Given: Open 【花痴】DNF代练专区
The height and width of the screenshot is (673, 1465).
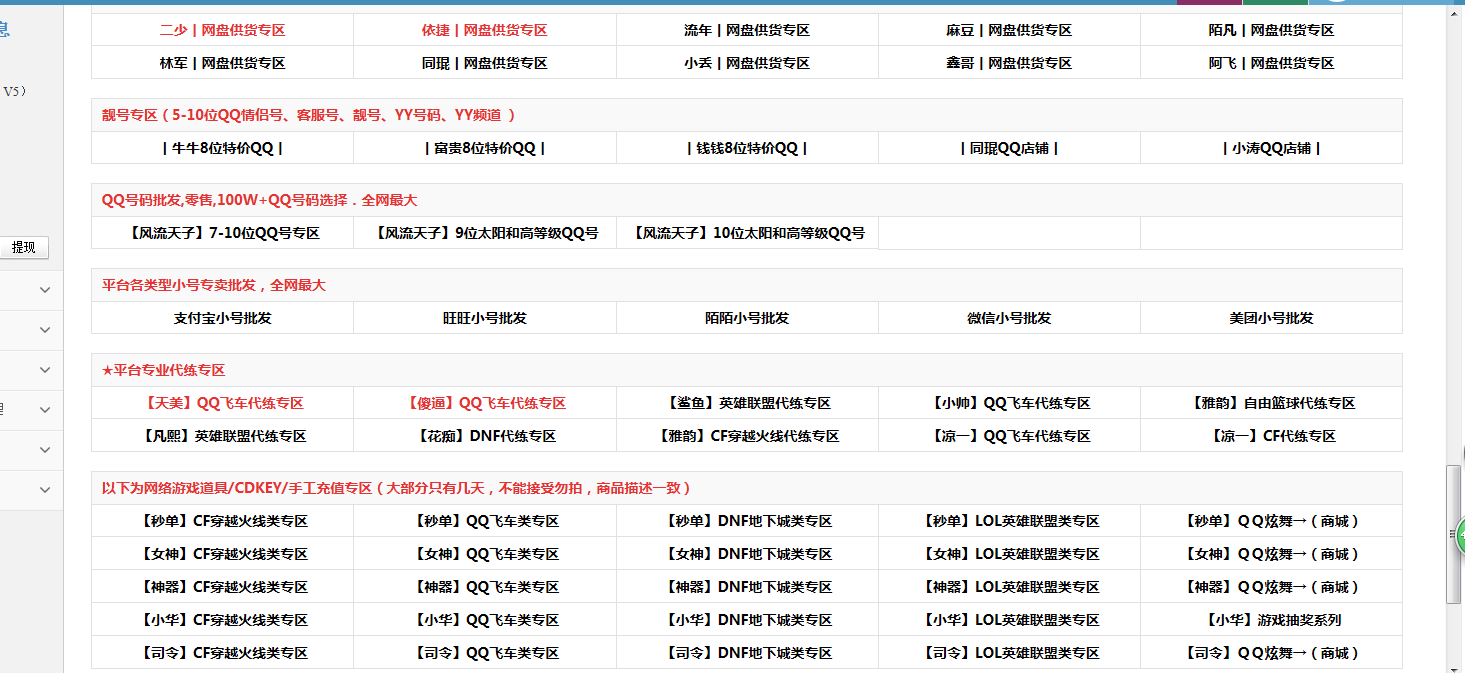Looking at the screenshot, I should coord(484,436).
